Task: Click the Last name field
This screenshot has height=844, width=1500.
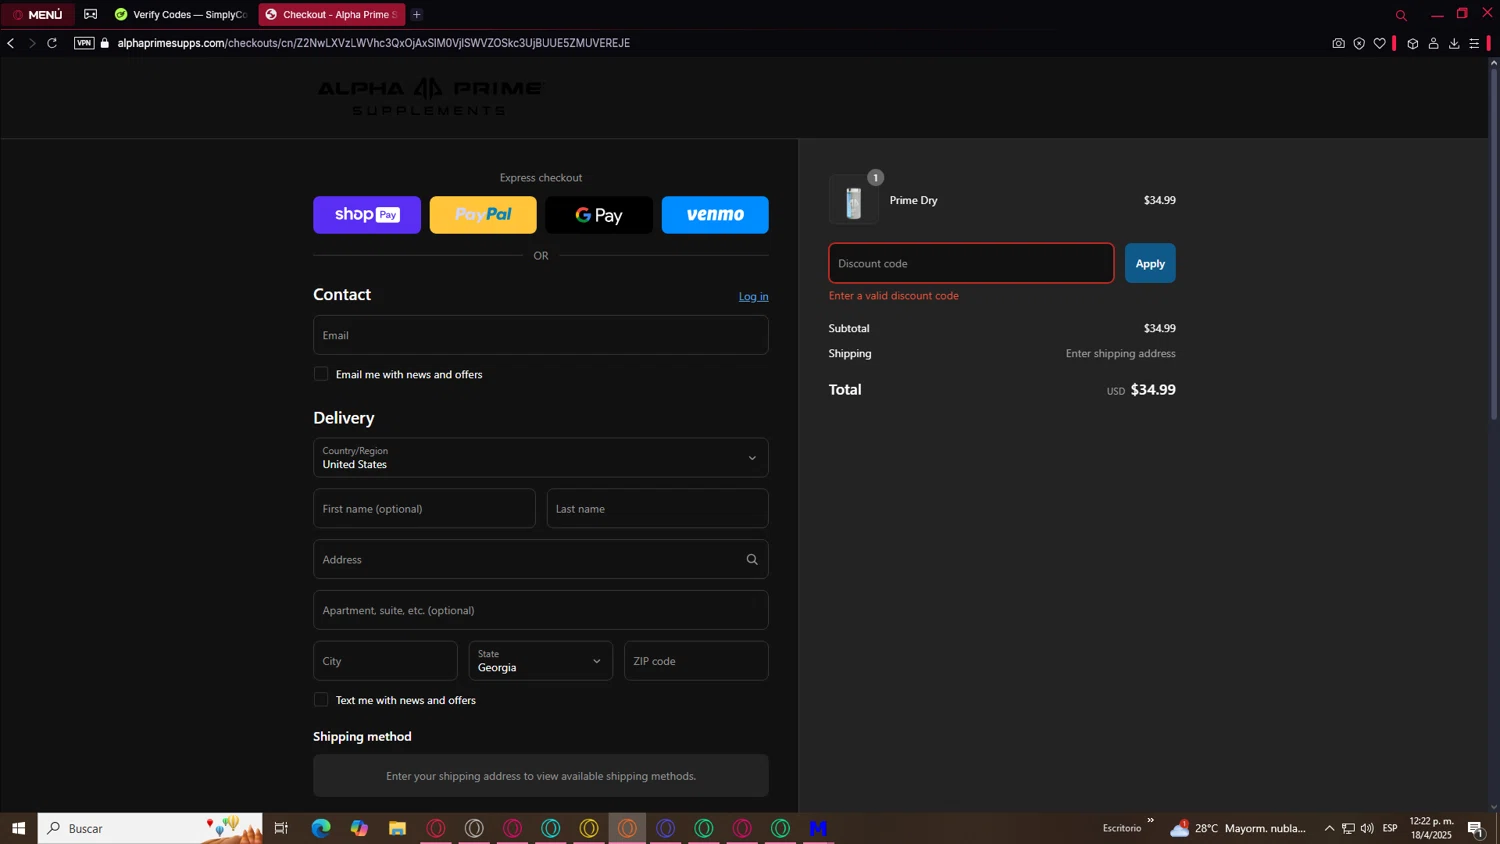Action: [658, 509]
